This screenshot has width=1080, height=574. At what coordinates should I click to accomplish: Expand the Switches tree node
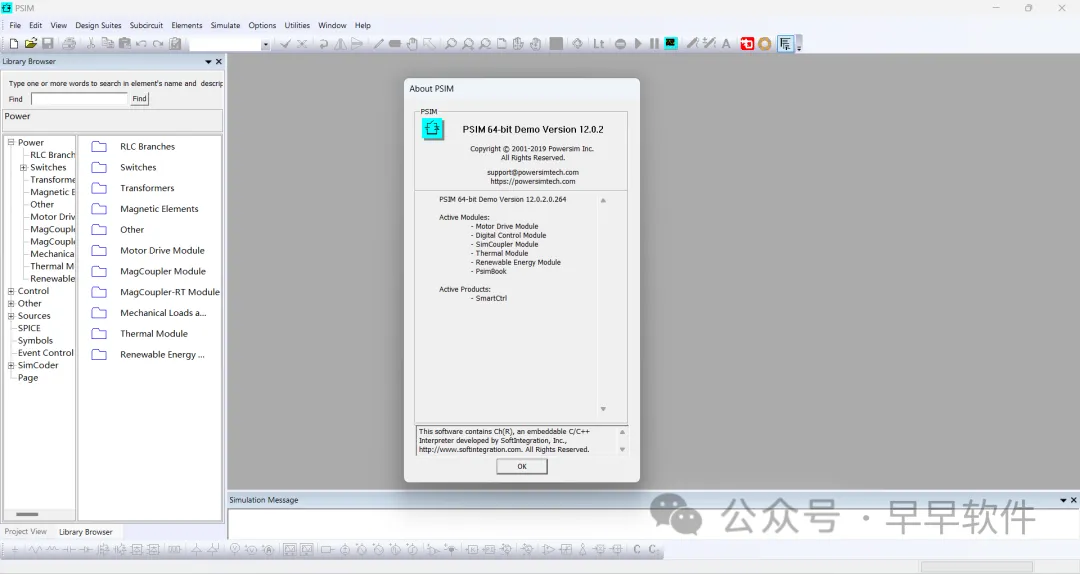tap(23, 167)
